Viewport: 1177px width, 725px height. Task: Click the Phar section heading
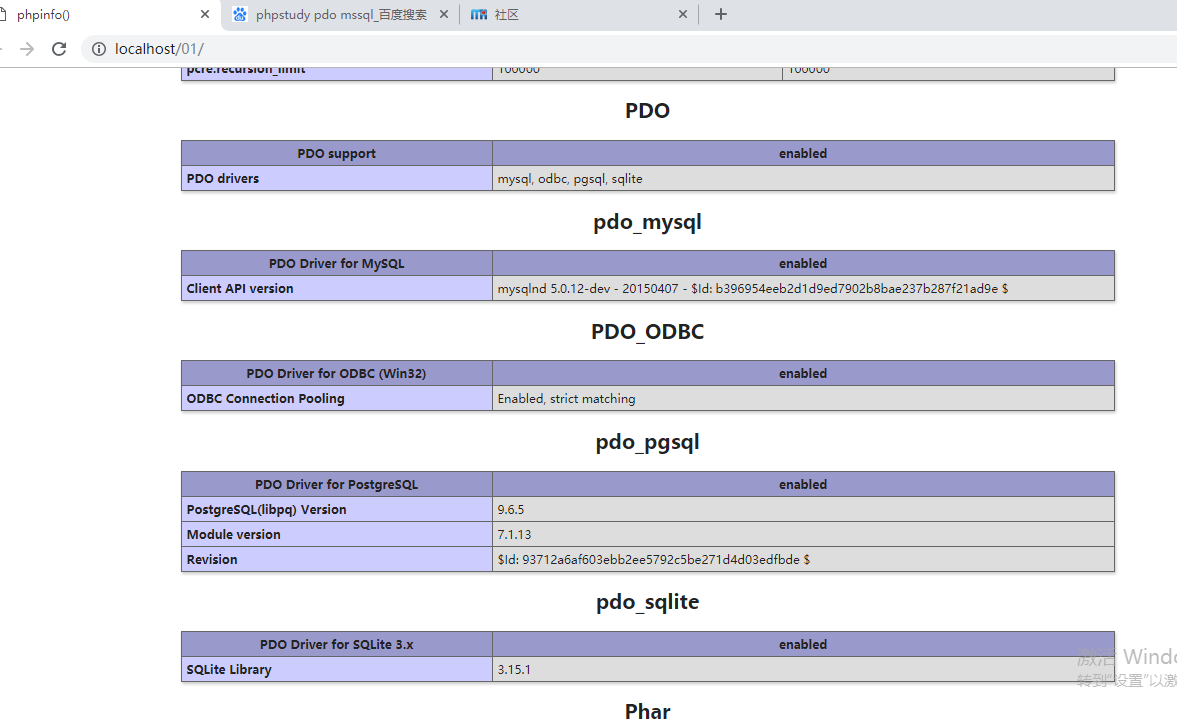[647, 711]
